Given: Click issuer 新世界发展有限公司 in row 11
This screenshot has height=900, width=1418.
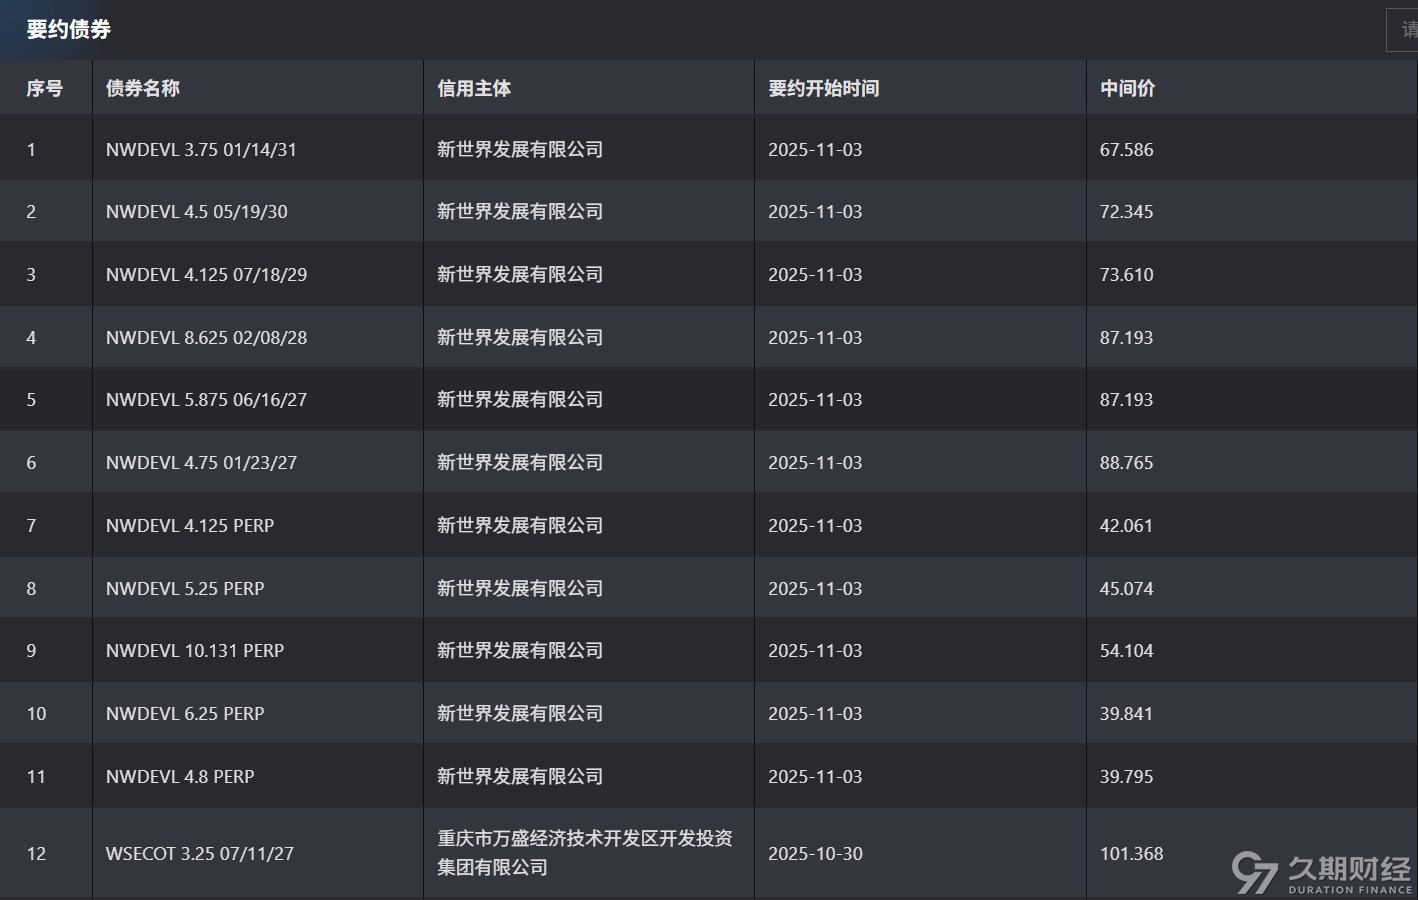Looking at the screenshot, I should (x=519, y=777).
